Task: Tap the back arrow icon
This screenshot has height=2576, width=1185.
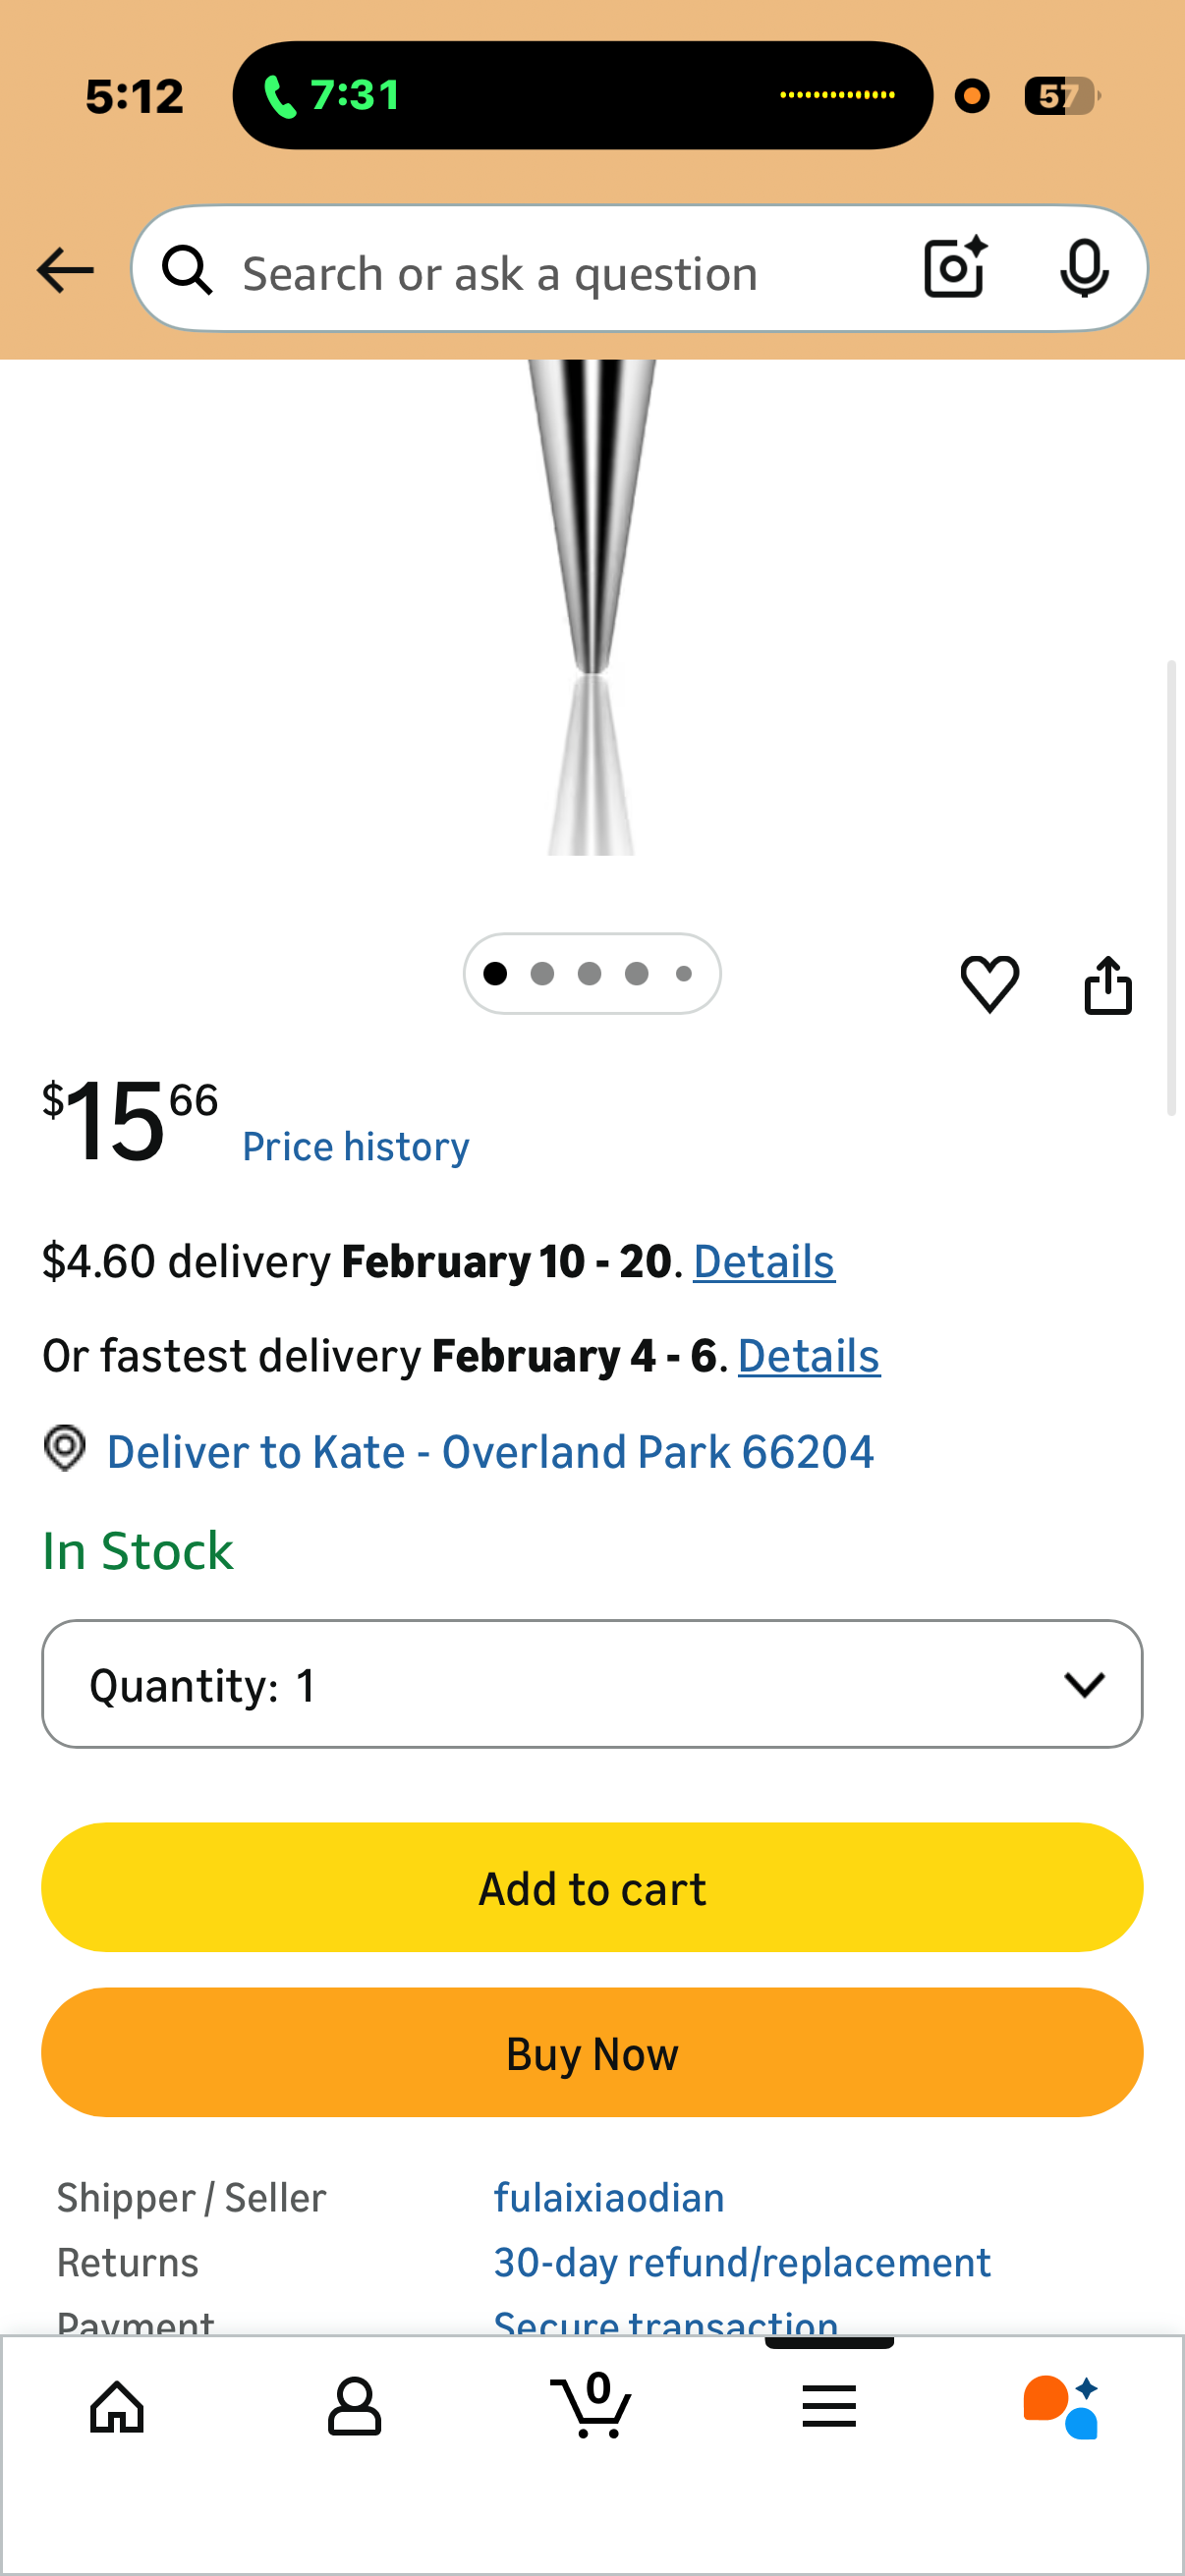Action: click(x=65, y=271)
